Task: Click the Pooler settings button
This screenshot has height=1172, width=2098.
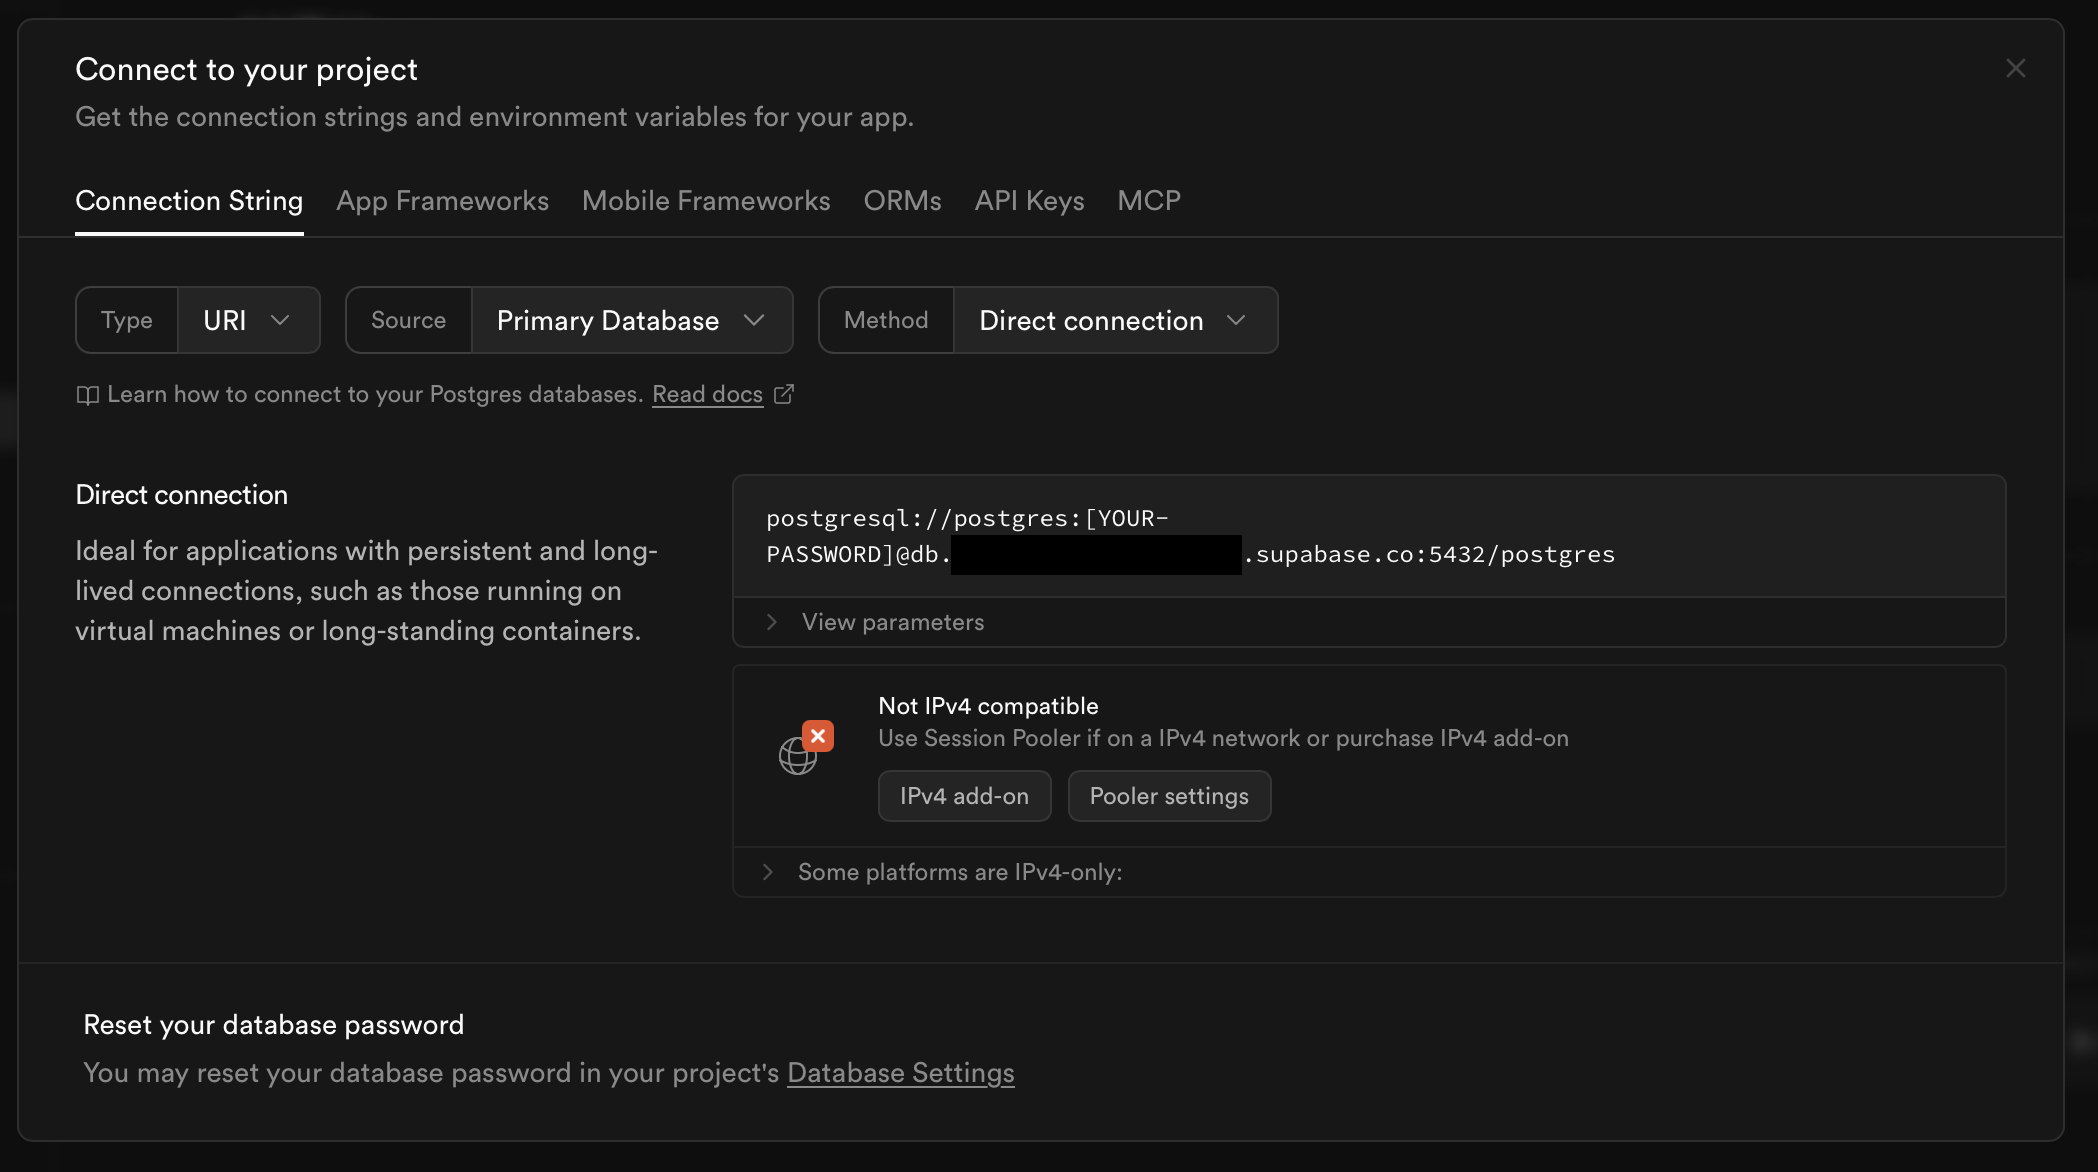Action: pos(1168,796)
